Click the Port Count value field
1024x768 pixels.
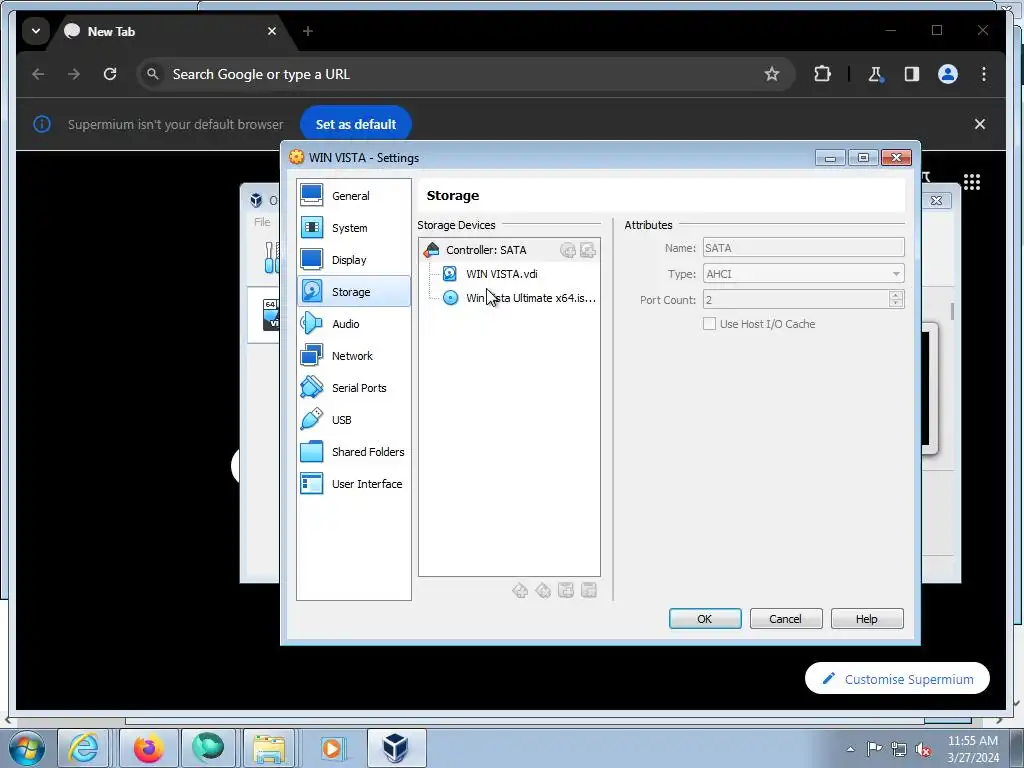795,299
